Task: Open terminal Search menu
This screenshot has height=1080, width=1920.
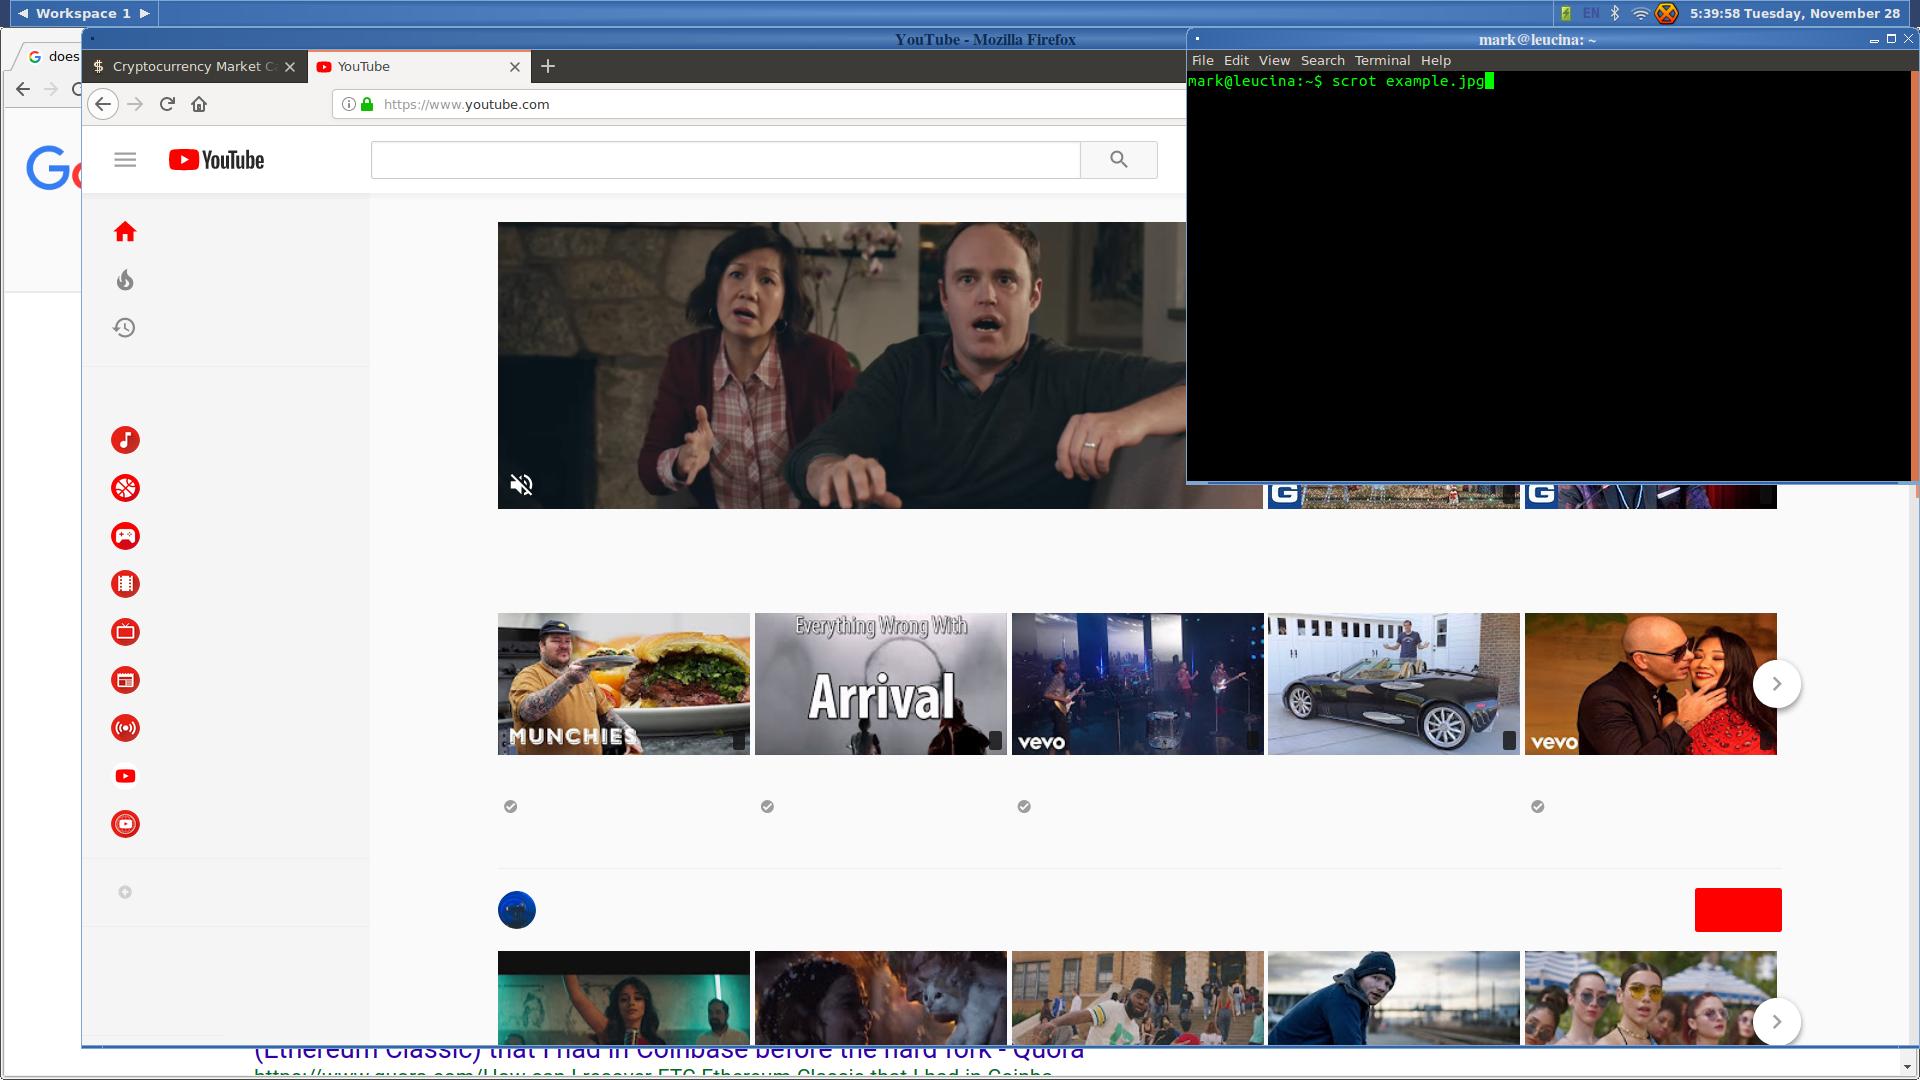Action: click(x=1322, y=61)
